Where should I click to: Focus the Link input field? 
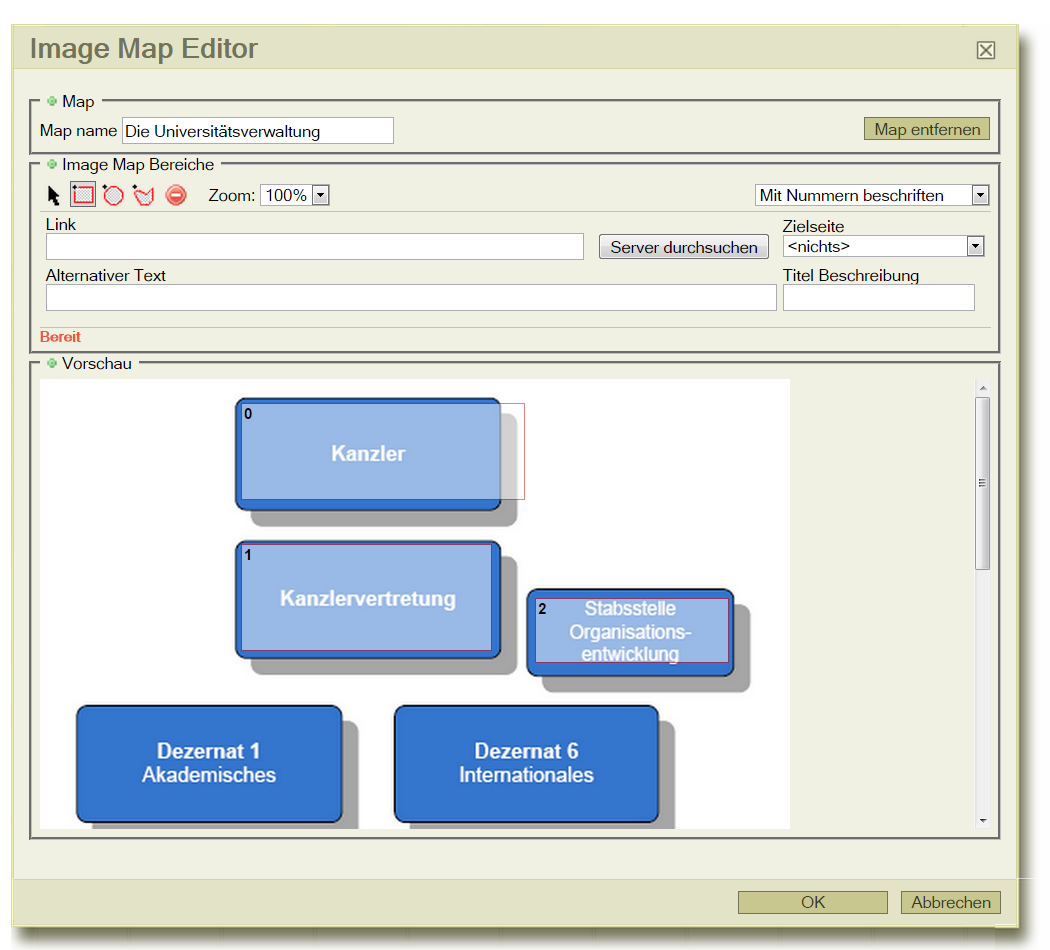tap(315, 246)
